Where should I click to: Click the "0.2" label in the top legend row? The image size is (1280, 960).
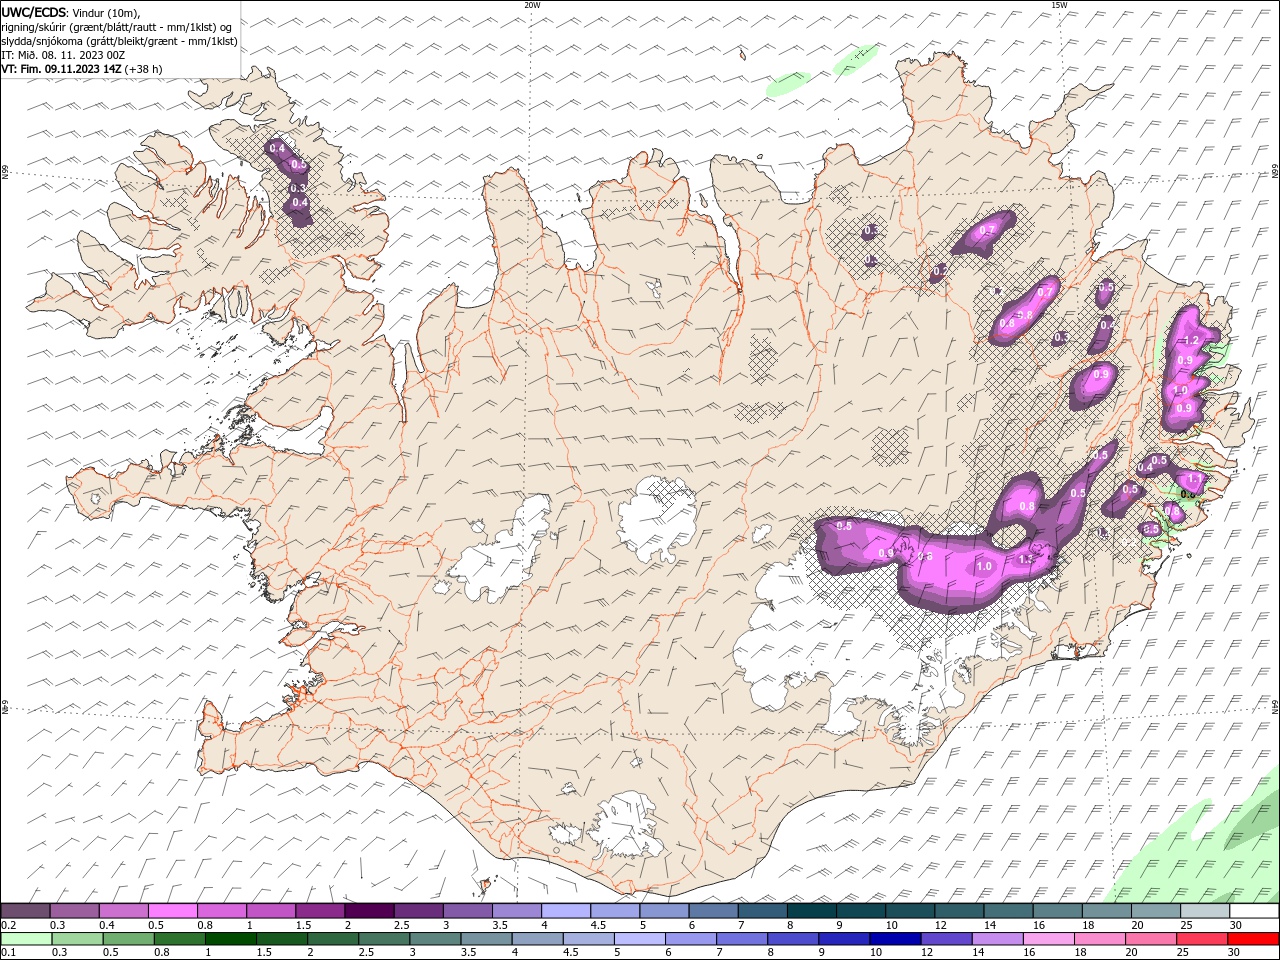click(8, 925)
